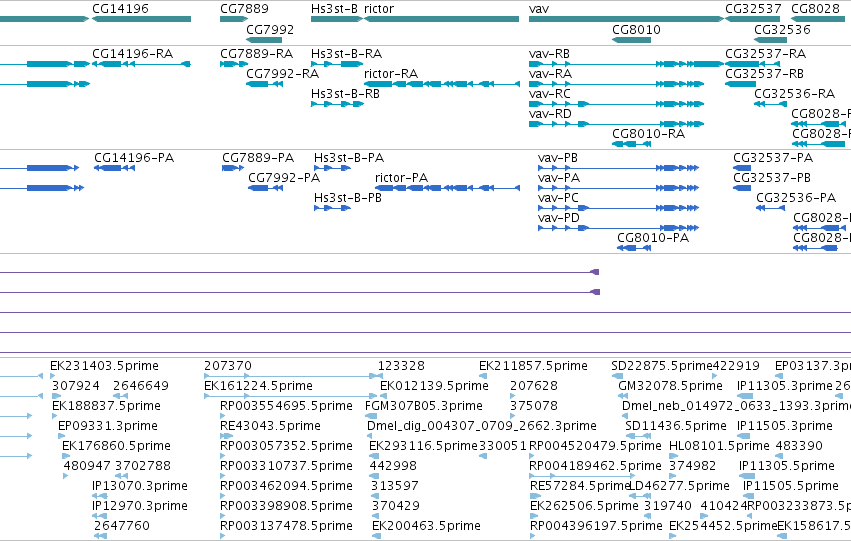Select the CG32536 gene label
Viewport: 851px width, 541px height.
click(782, 30)
